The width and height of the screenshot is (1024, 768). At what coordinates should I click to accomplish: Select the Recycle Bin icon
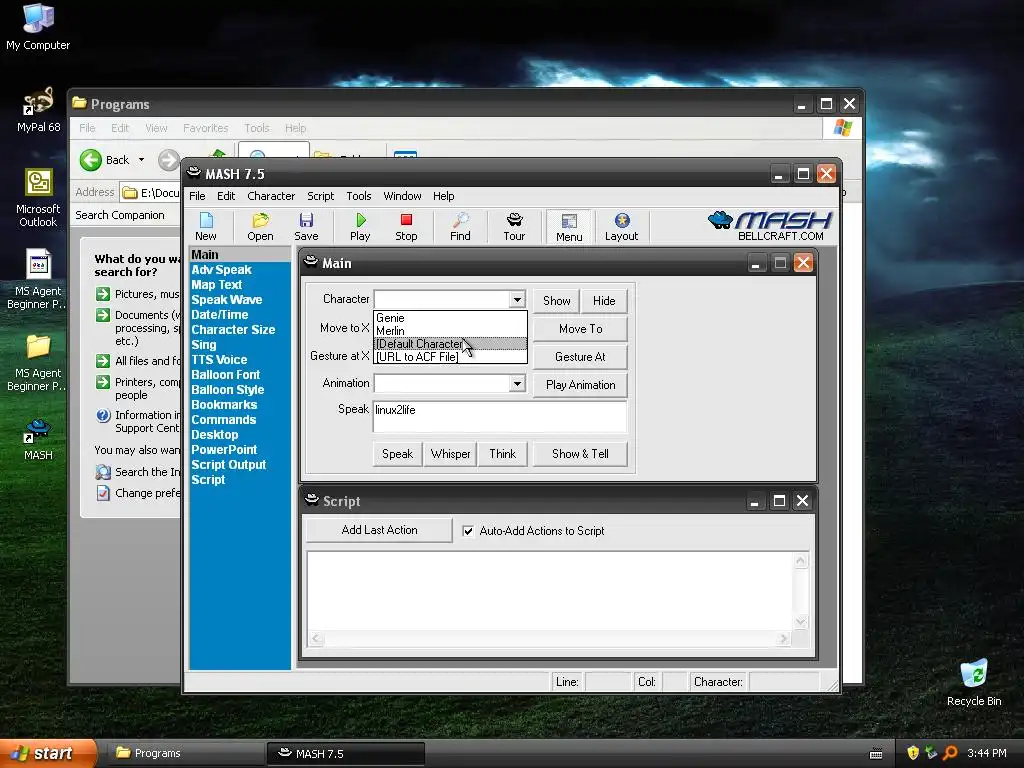coord(974,682)
